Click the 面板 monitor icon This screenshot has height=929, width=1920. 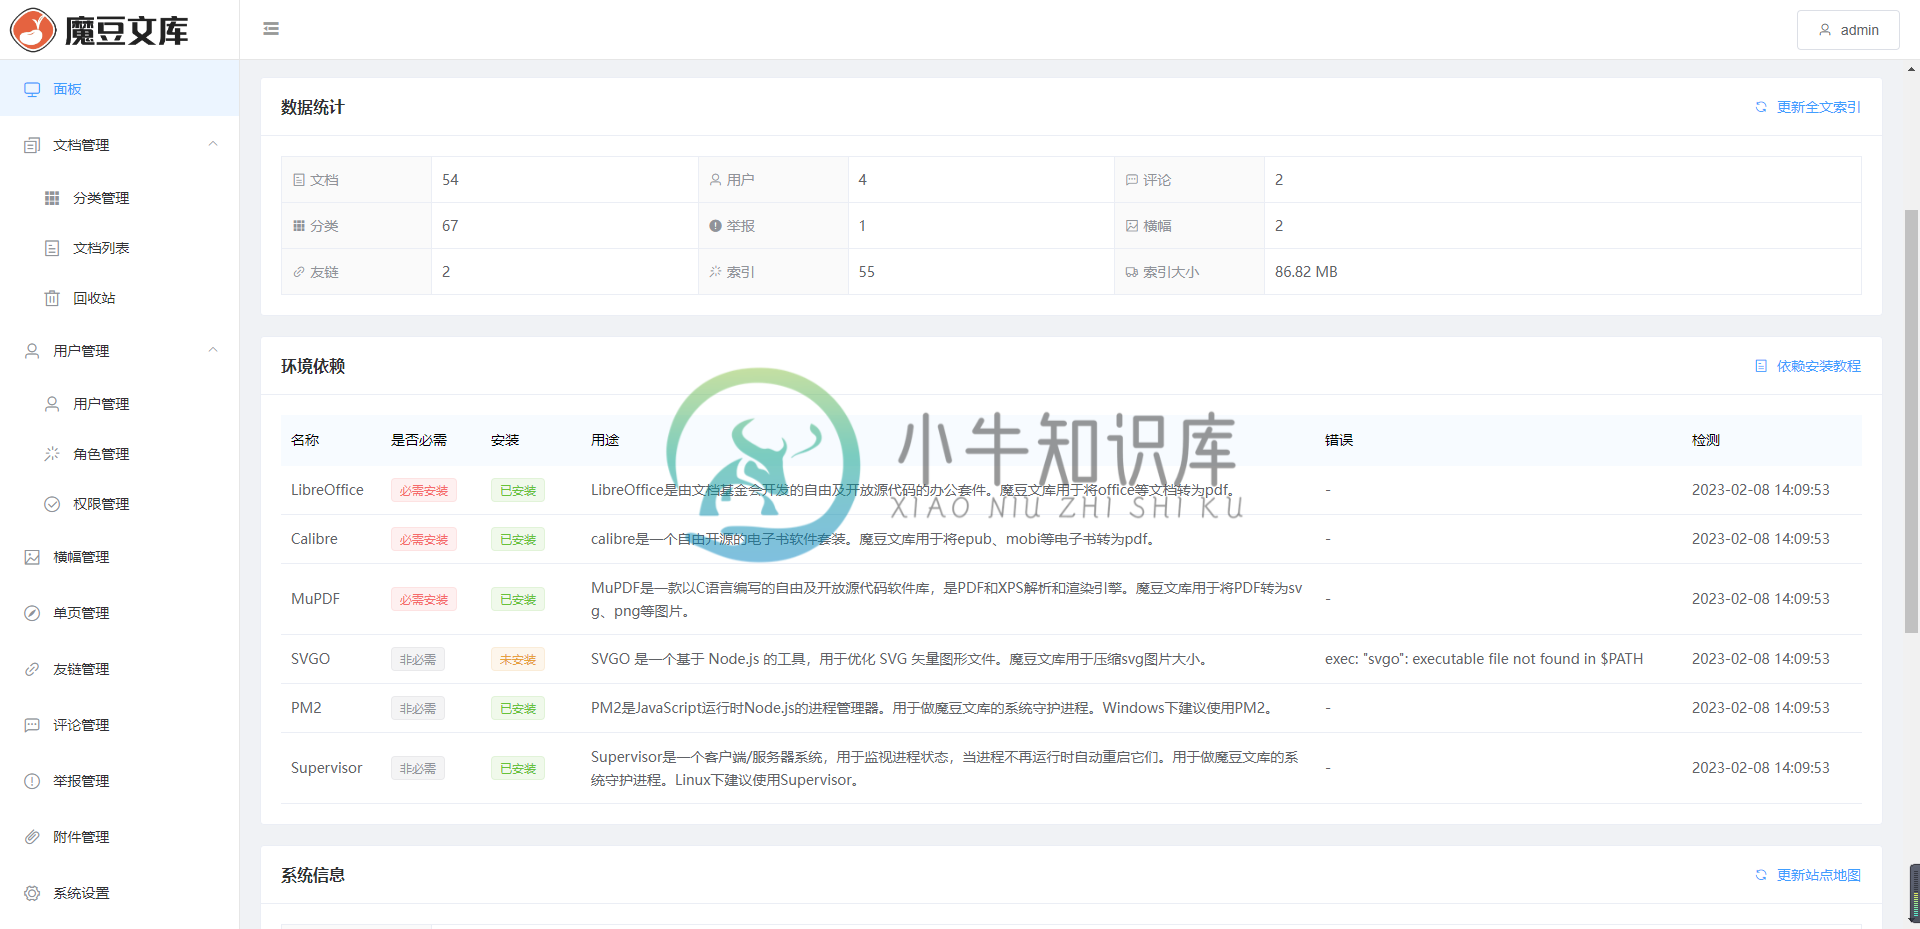pyautogui.click(x=32, y=89)
